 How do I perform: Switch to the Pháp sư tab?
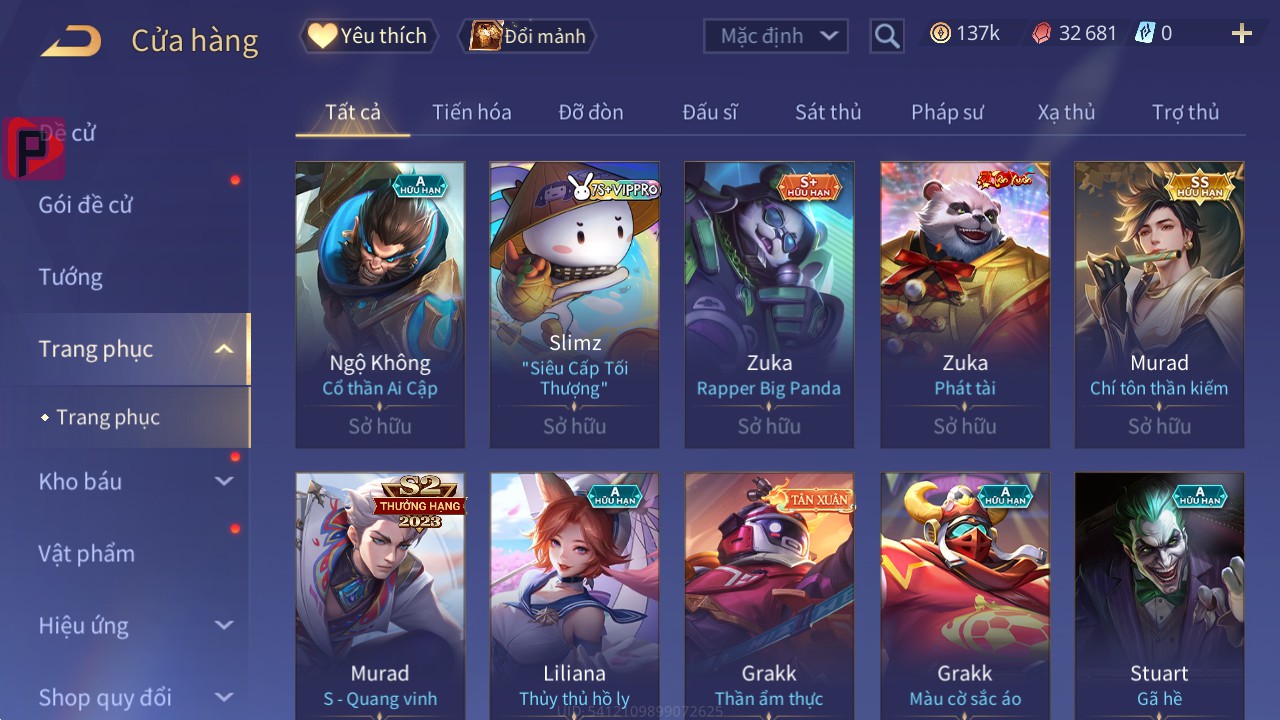(x=948, y=112)
